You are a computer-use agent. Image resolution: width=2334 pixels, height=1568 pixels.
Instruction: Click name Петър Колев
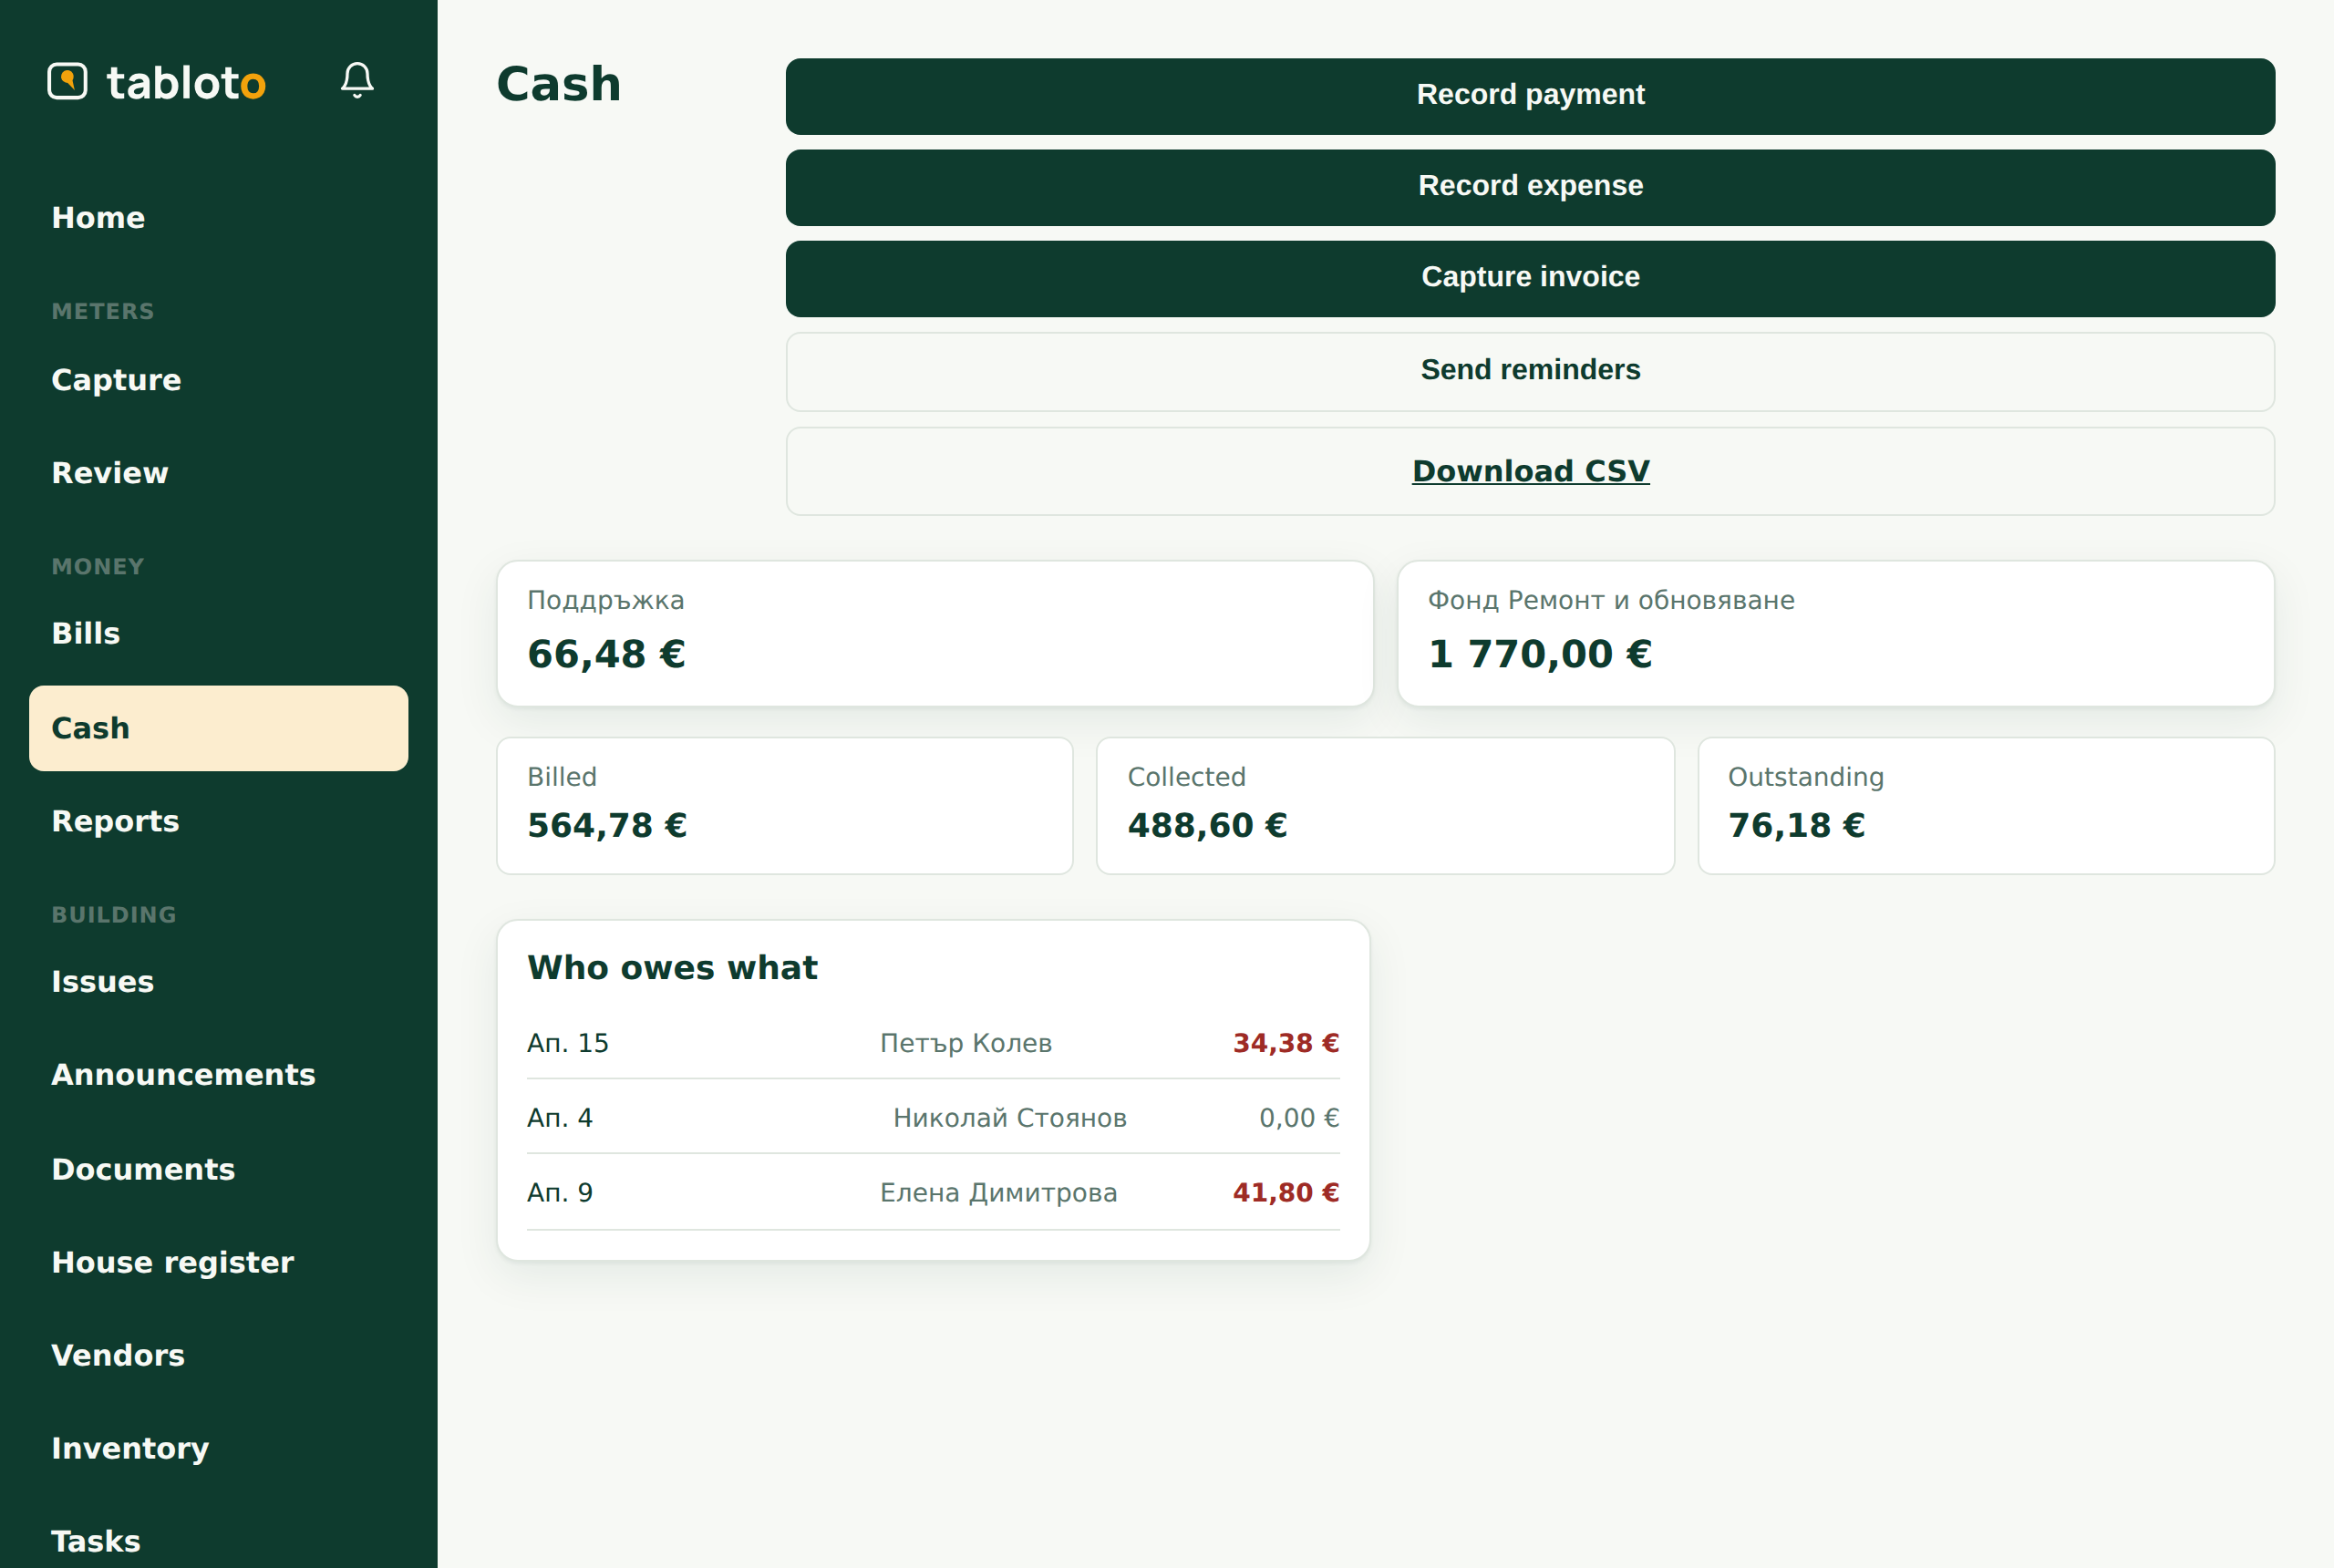point(966,1043)
